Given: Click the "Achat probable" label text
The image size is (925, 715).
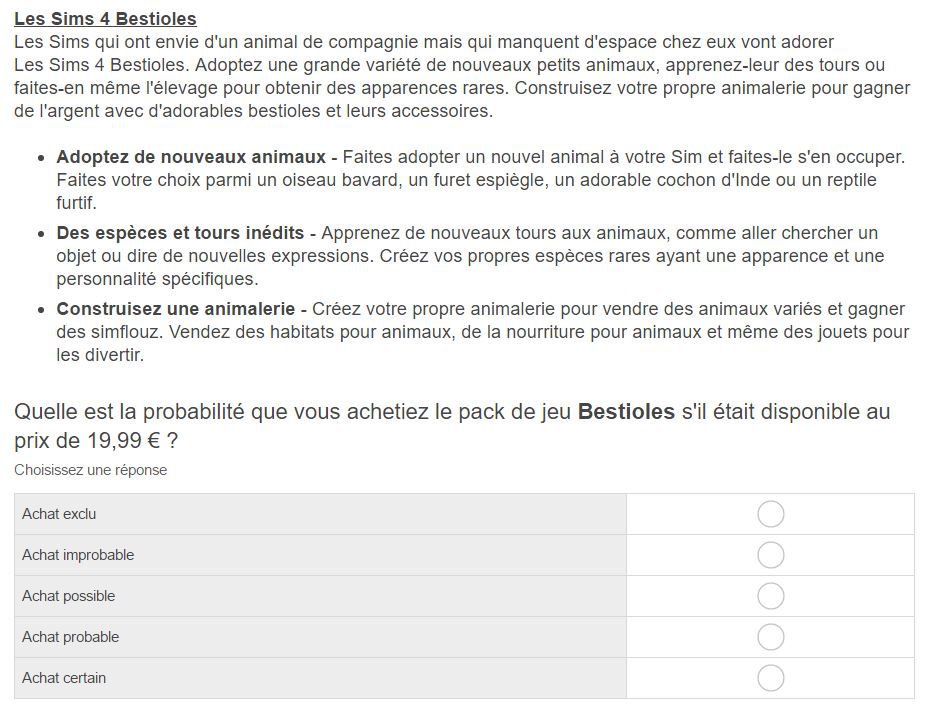Looking at the screenshot, I should 70,637.
